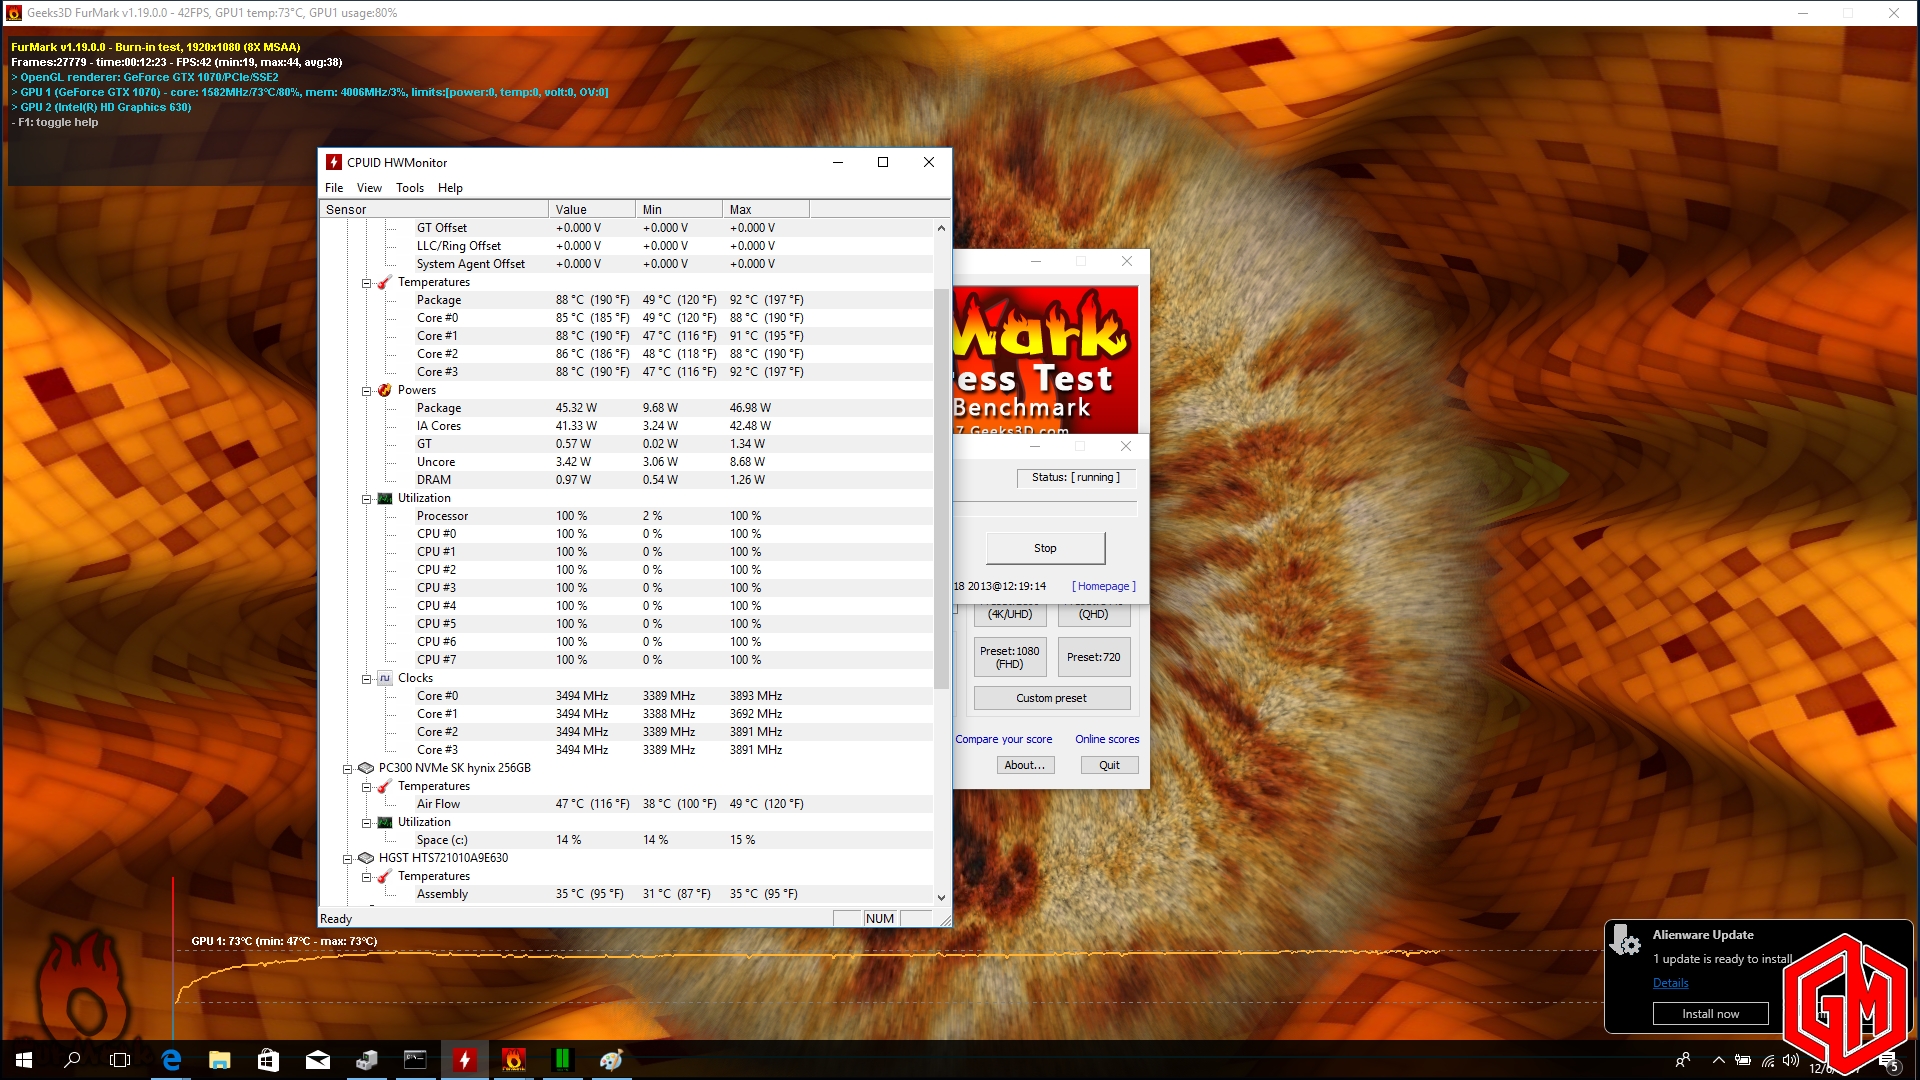Open Microsoft Store from the taskbar
This screenshot has width=1920, height=1080.
pyautogui.click(x=268, y=1060)
